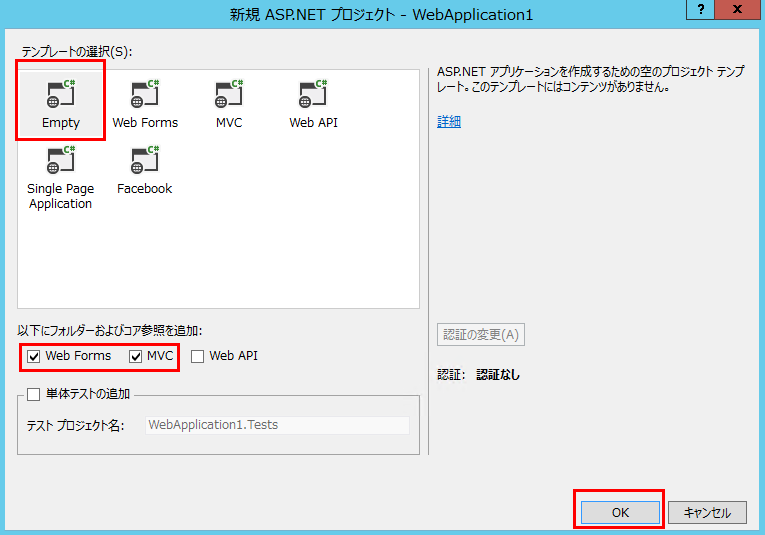Open the 詳細 link
Screen dimensions: 765x535
coord(449,121)
